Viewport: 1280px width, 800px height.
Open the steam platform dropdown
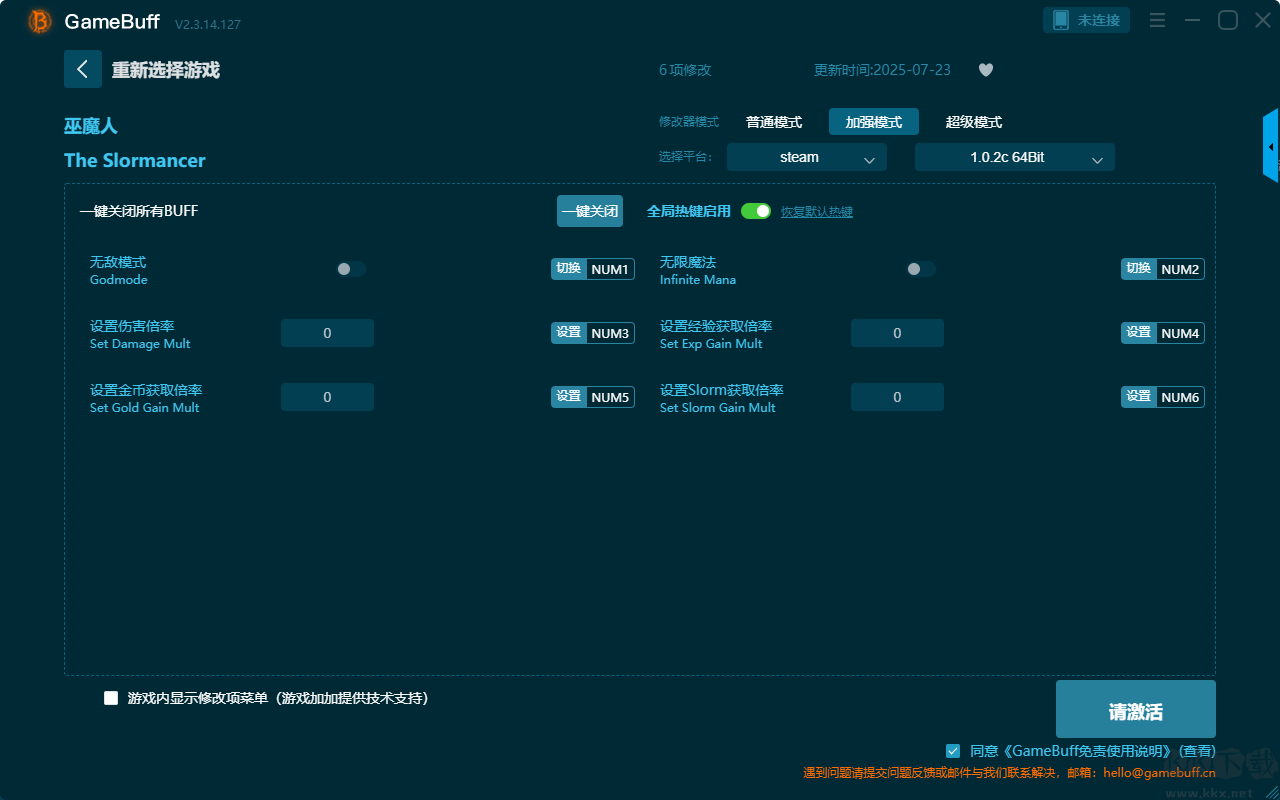(x=806, y=157)
